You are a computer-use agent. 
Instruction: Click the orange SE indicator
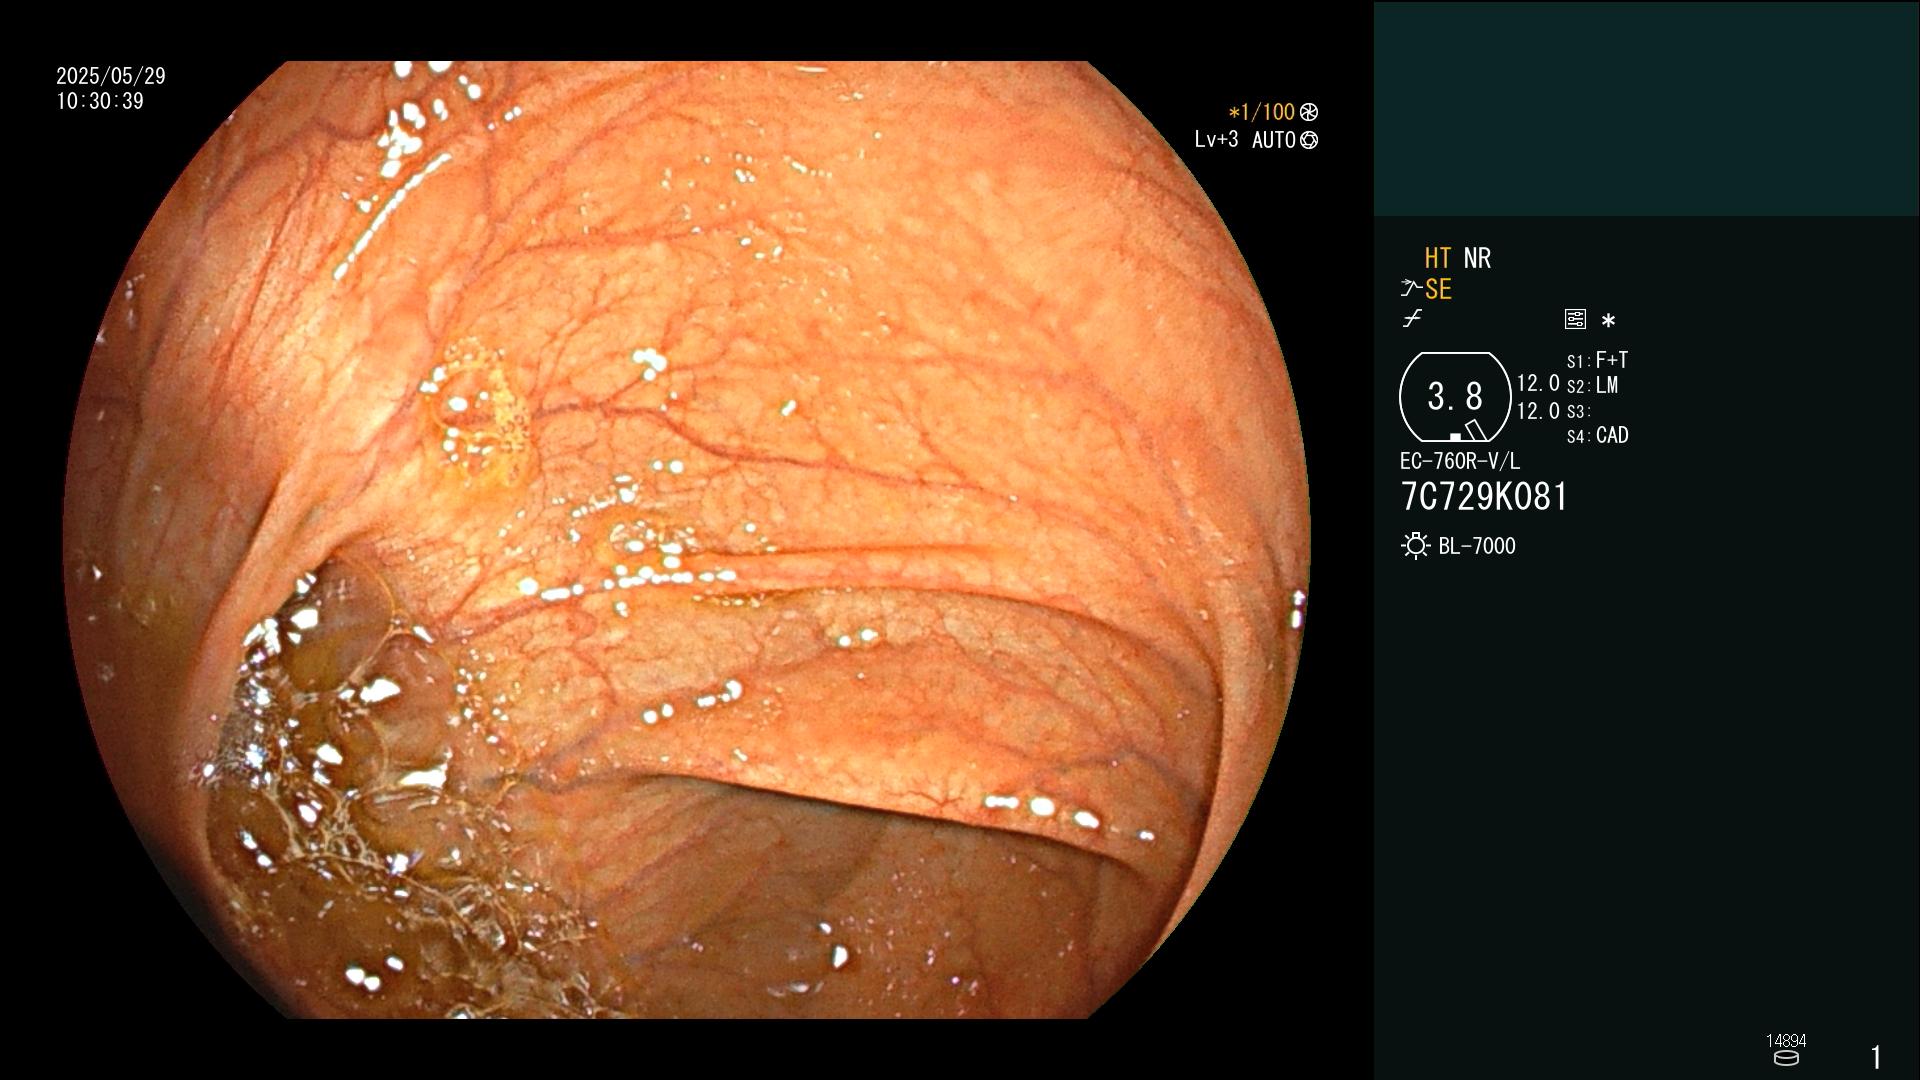tap(1438, 289)
